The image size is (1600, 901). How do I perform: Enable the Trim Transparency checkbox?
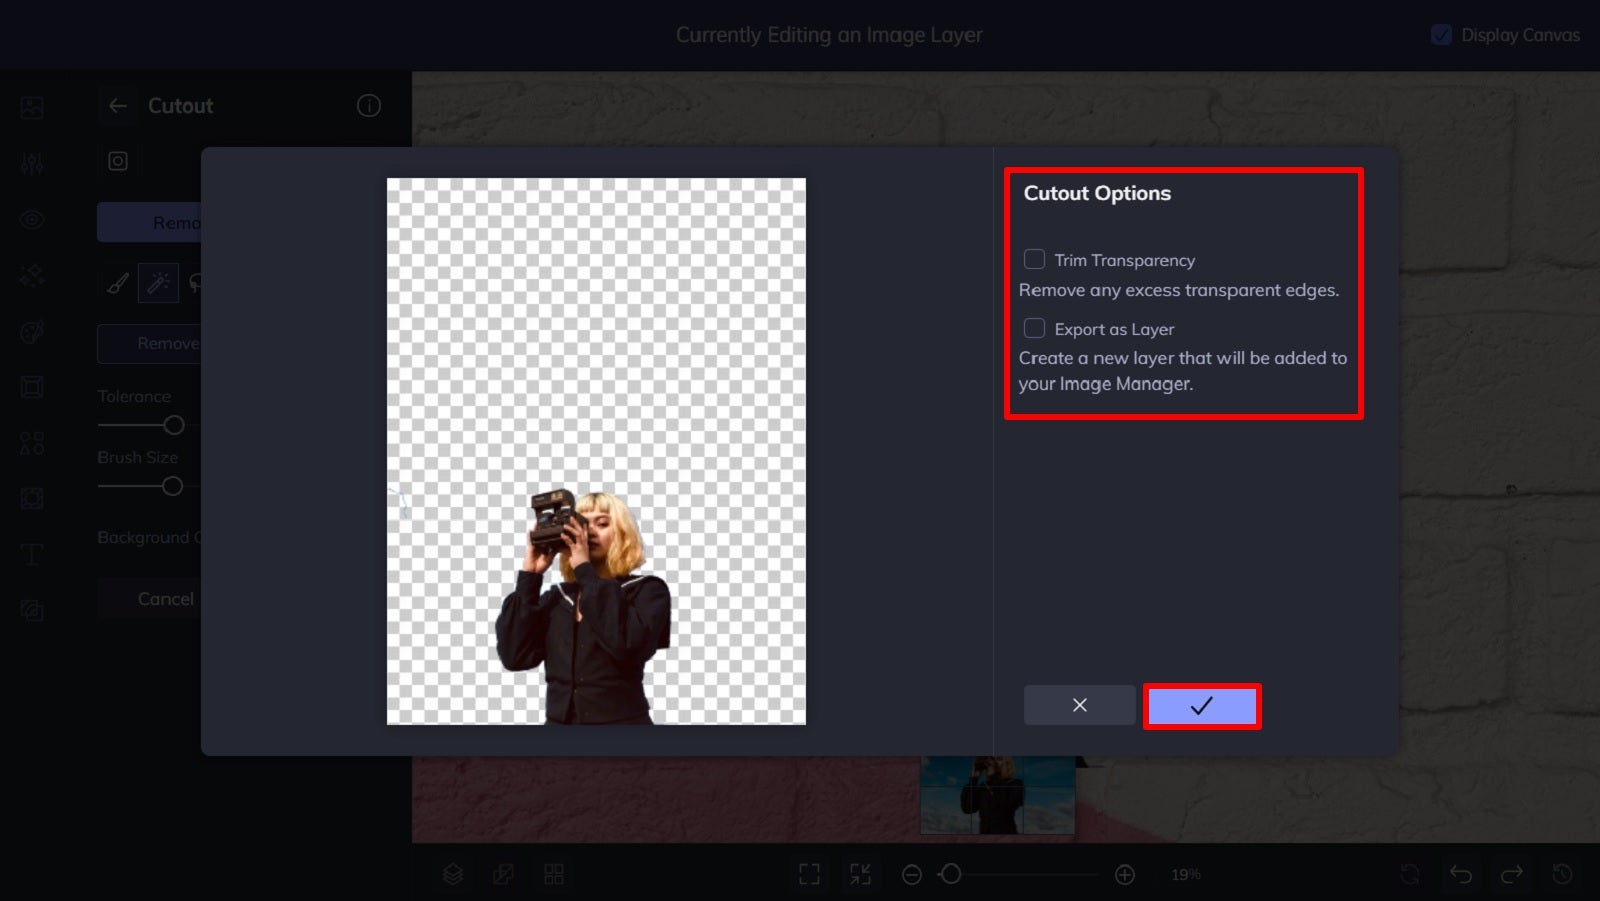[x=1035, y=258]
